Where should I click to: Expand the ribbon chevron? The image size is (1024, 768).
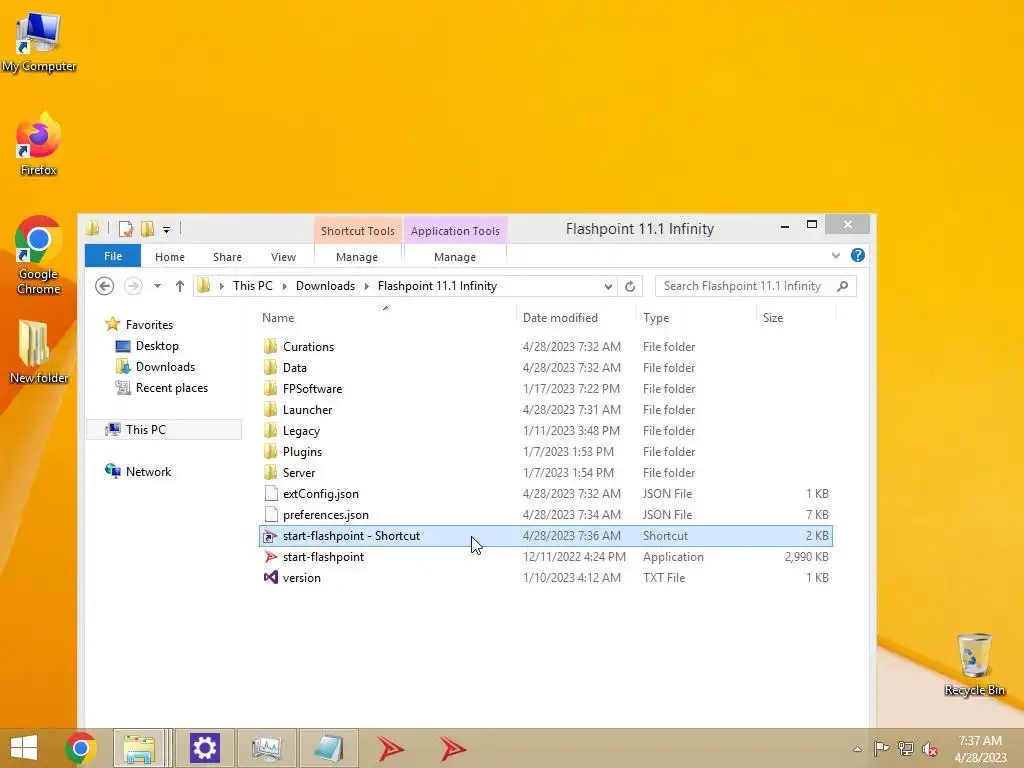[836, 255]
